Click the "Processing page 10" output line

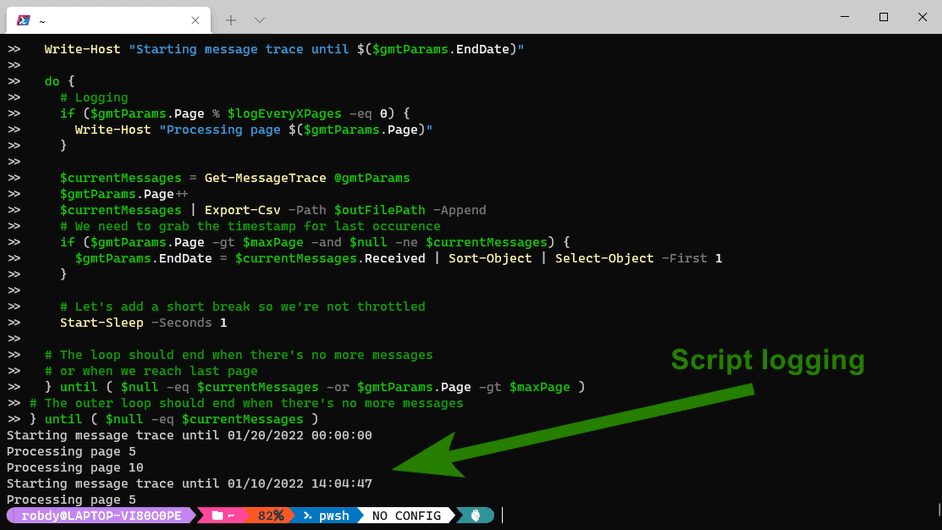click(75, 468)
